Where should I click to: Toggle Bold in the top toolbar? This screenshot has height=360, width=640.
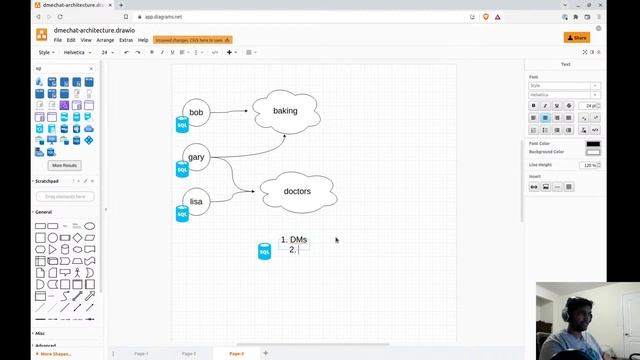click(x=152, y=52)
